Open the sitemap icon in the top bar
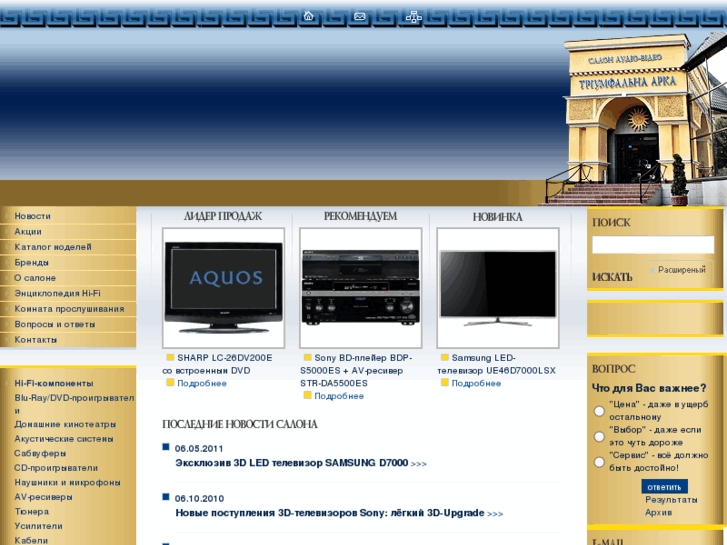Screen dimensions: 727x545 tap(414, 17)
